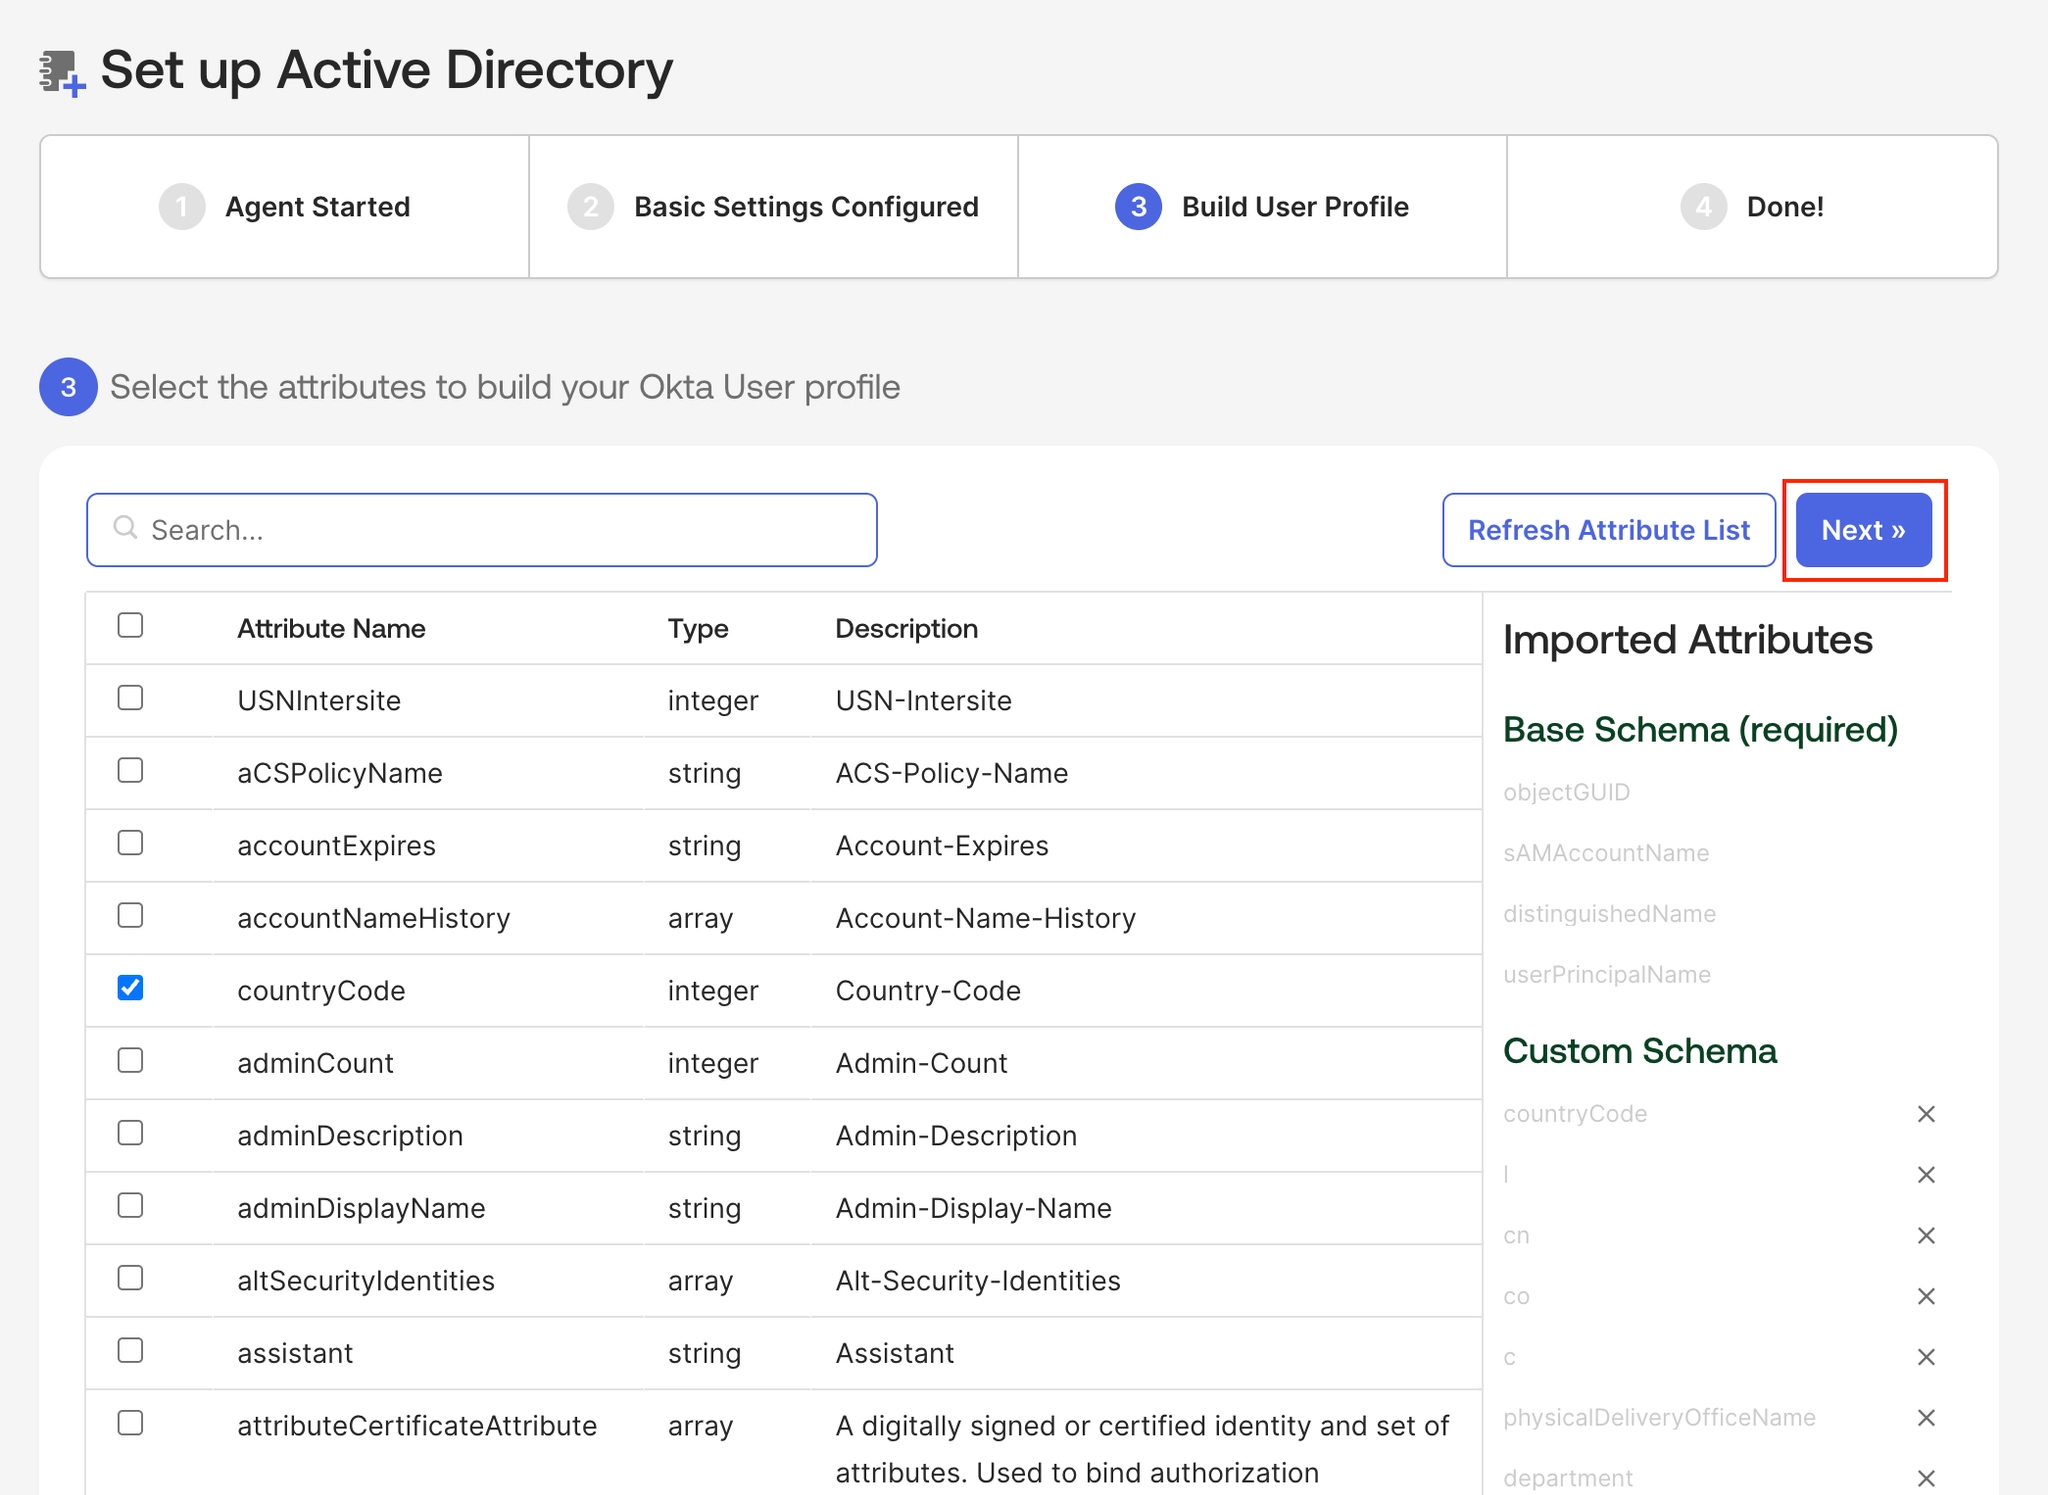The image size is (2048, 1495).
Task: Click the adminDisplayName attribute name
Action: pyautogui.click(x=361, y=1209)
